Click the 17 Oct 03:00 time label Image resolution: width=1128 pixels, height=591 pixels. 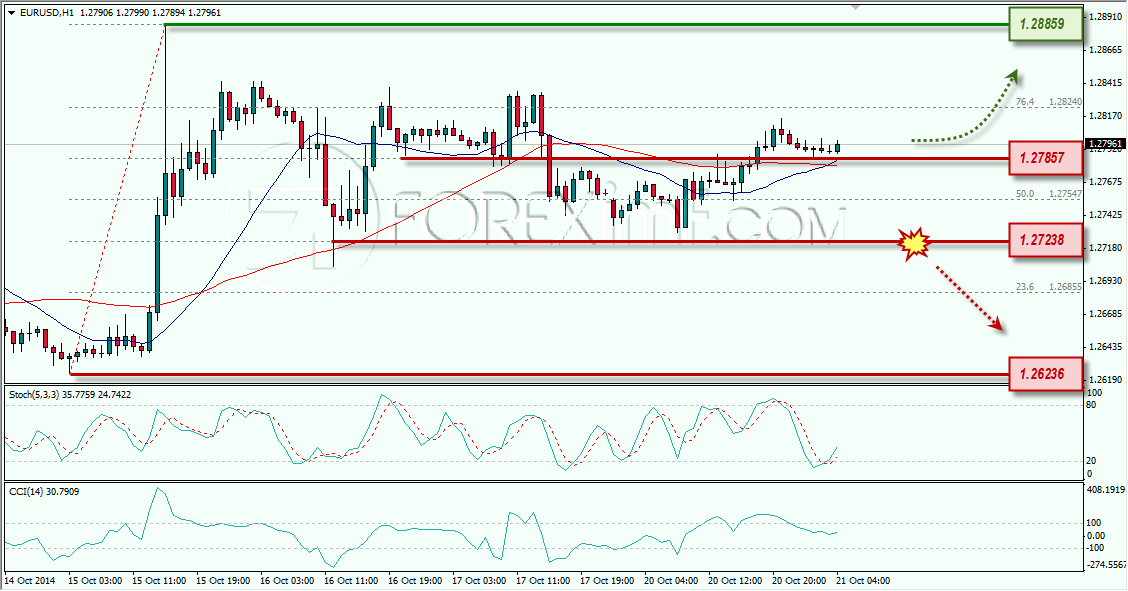point(479,581)
